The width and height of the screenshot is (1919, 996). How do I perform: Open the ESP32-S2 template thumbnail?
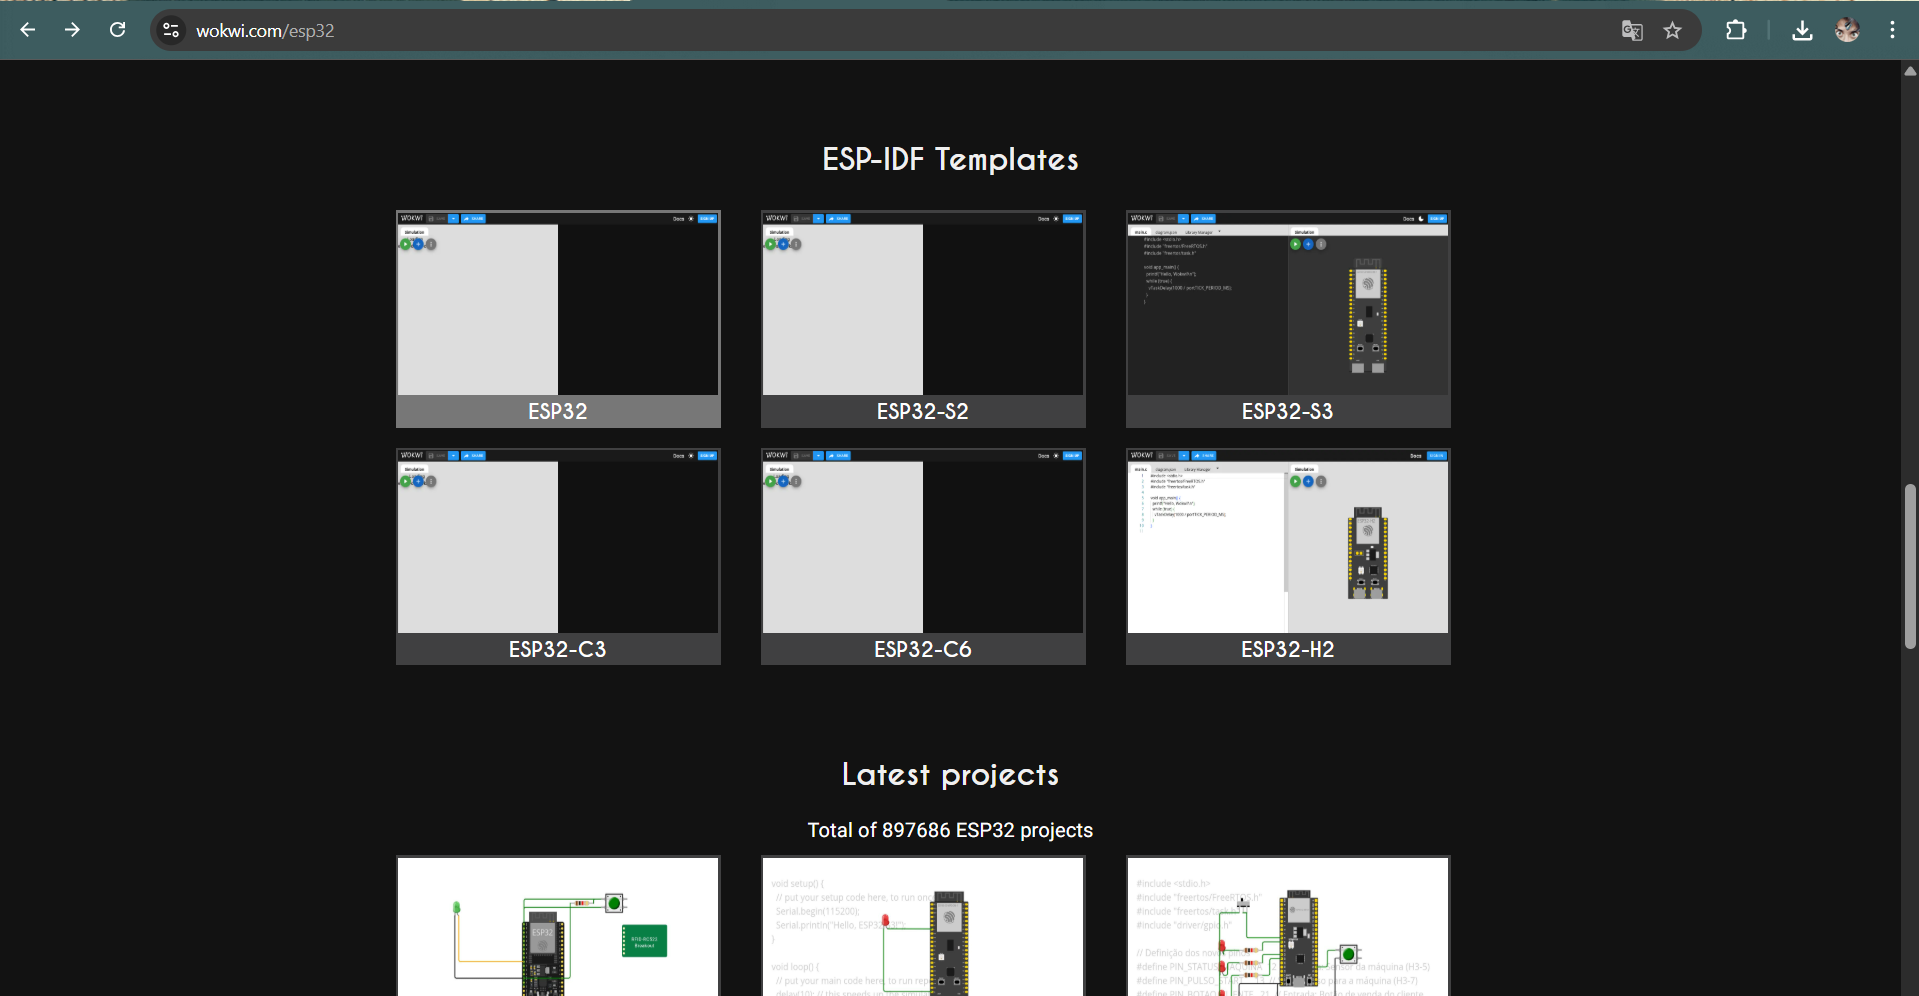(x=923, y=303)
